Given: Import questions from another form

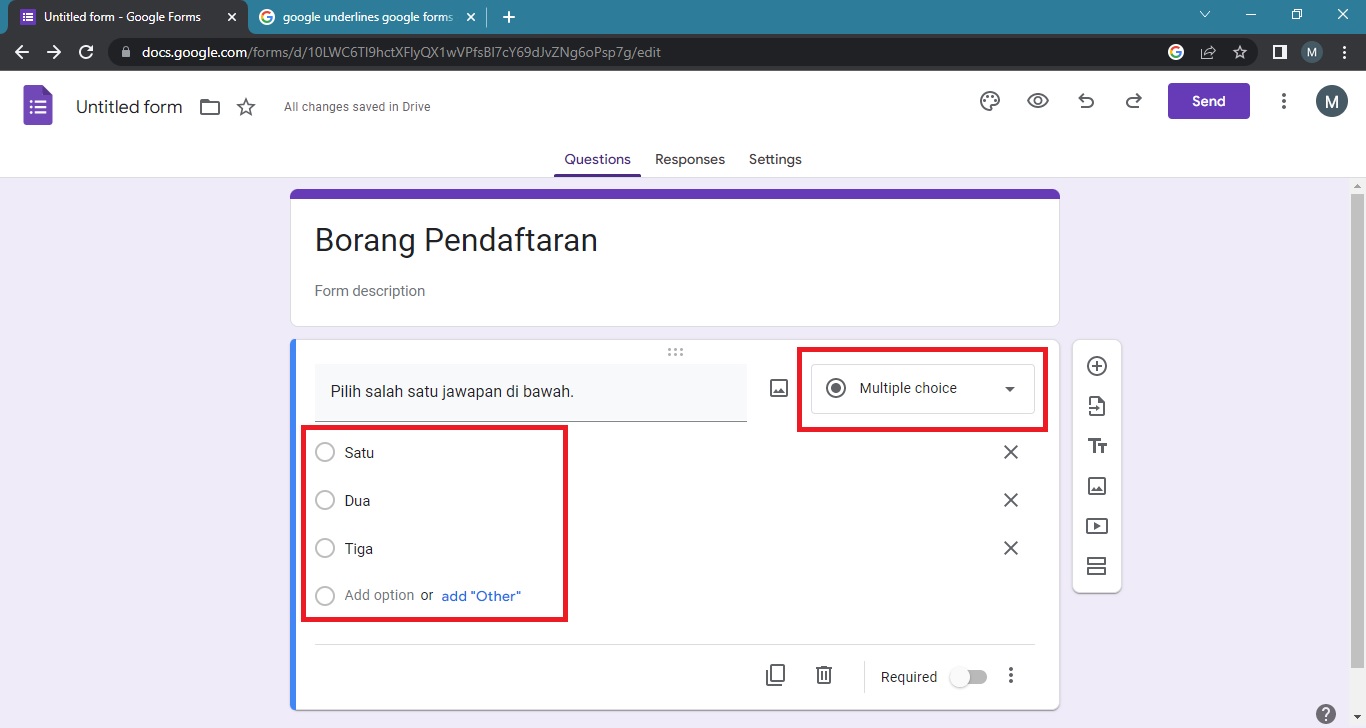Looking at the screenshot, I should point(1097,406).
